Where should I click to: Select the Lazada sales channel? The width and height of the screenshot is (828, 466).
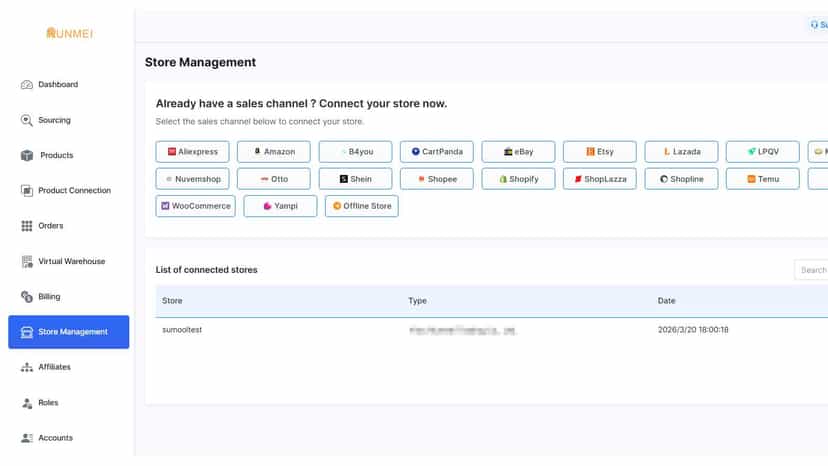tap(681, 152)
